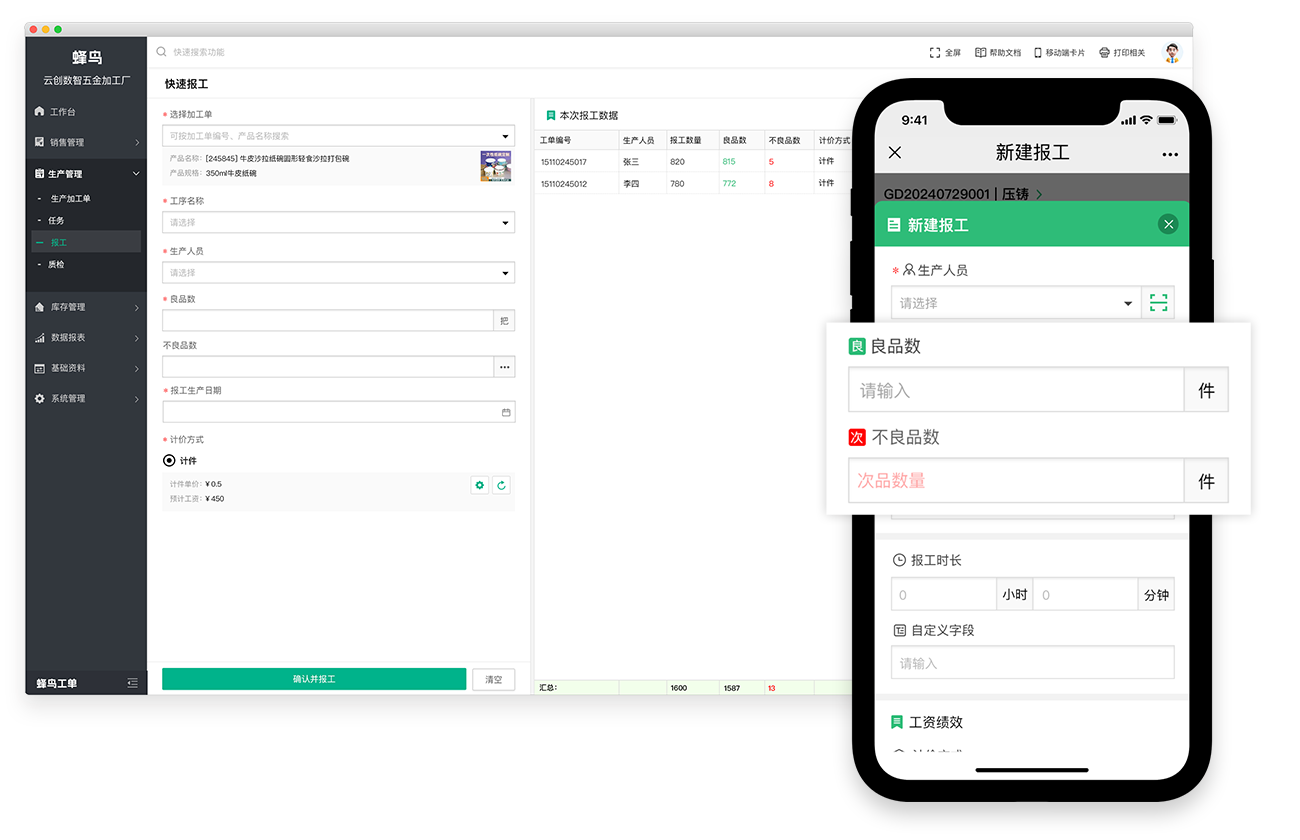Viewport: 1300px width, 840px height.
Task: Click the user avatar in top bar
Action: (x=1172, y=53)
